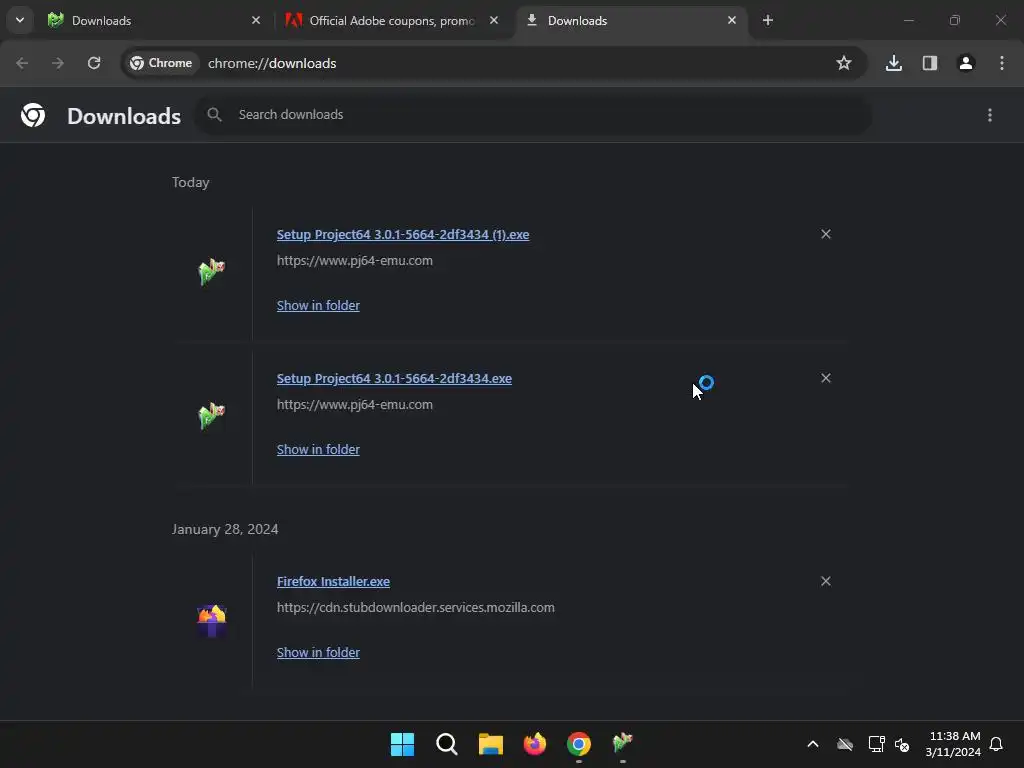The height and width of the screenshot is (768, 1024).
Task: Click the Chrome site info chip
Action: coord(161,63)
